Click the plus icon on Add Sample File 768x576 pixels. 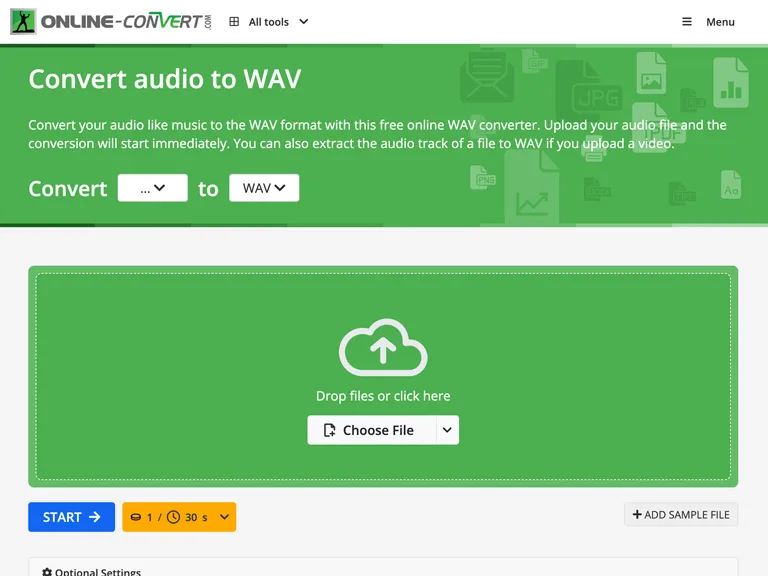(x=637, y=515)
